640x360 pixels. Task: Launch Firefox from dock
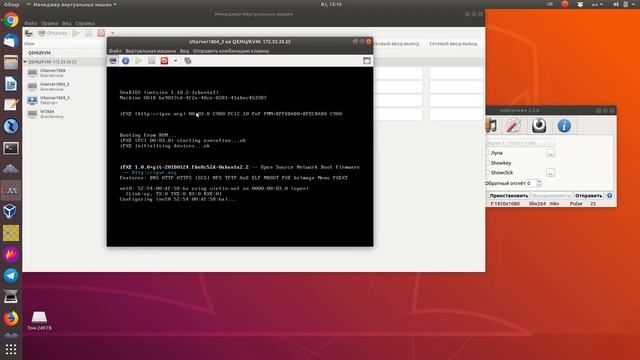11,318
